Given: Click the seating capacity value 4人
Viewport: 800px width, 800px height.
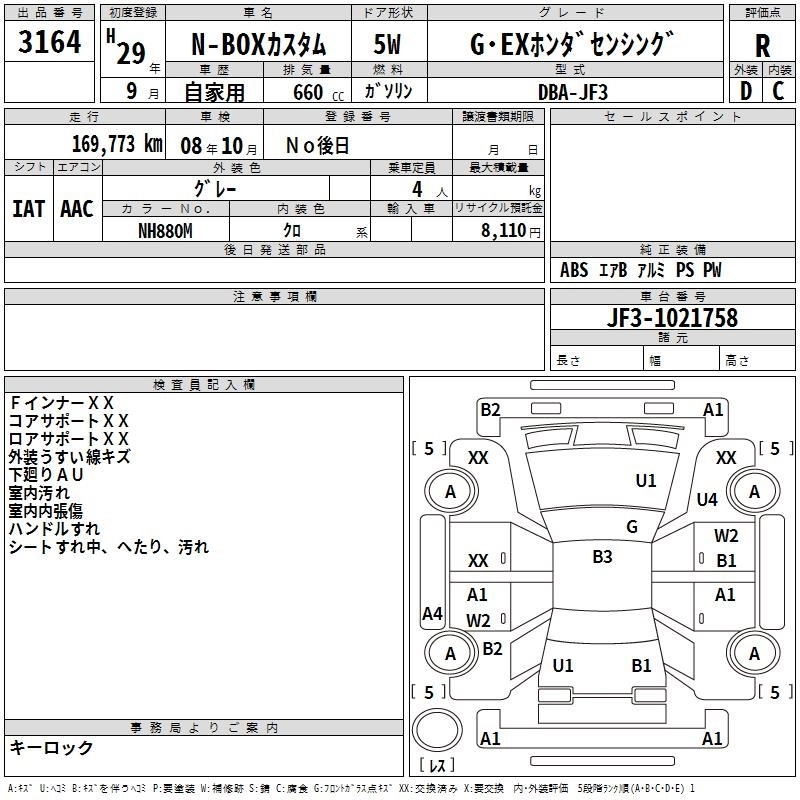Looking at the screenshot, I should (430, 190).
